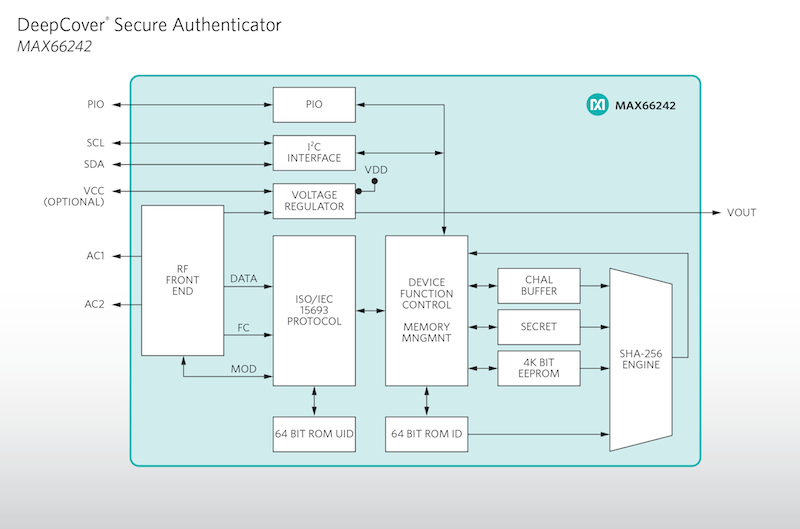
Task: Click the 64 BIT ROM UID block
Action: click(x=314, y=434)
